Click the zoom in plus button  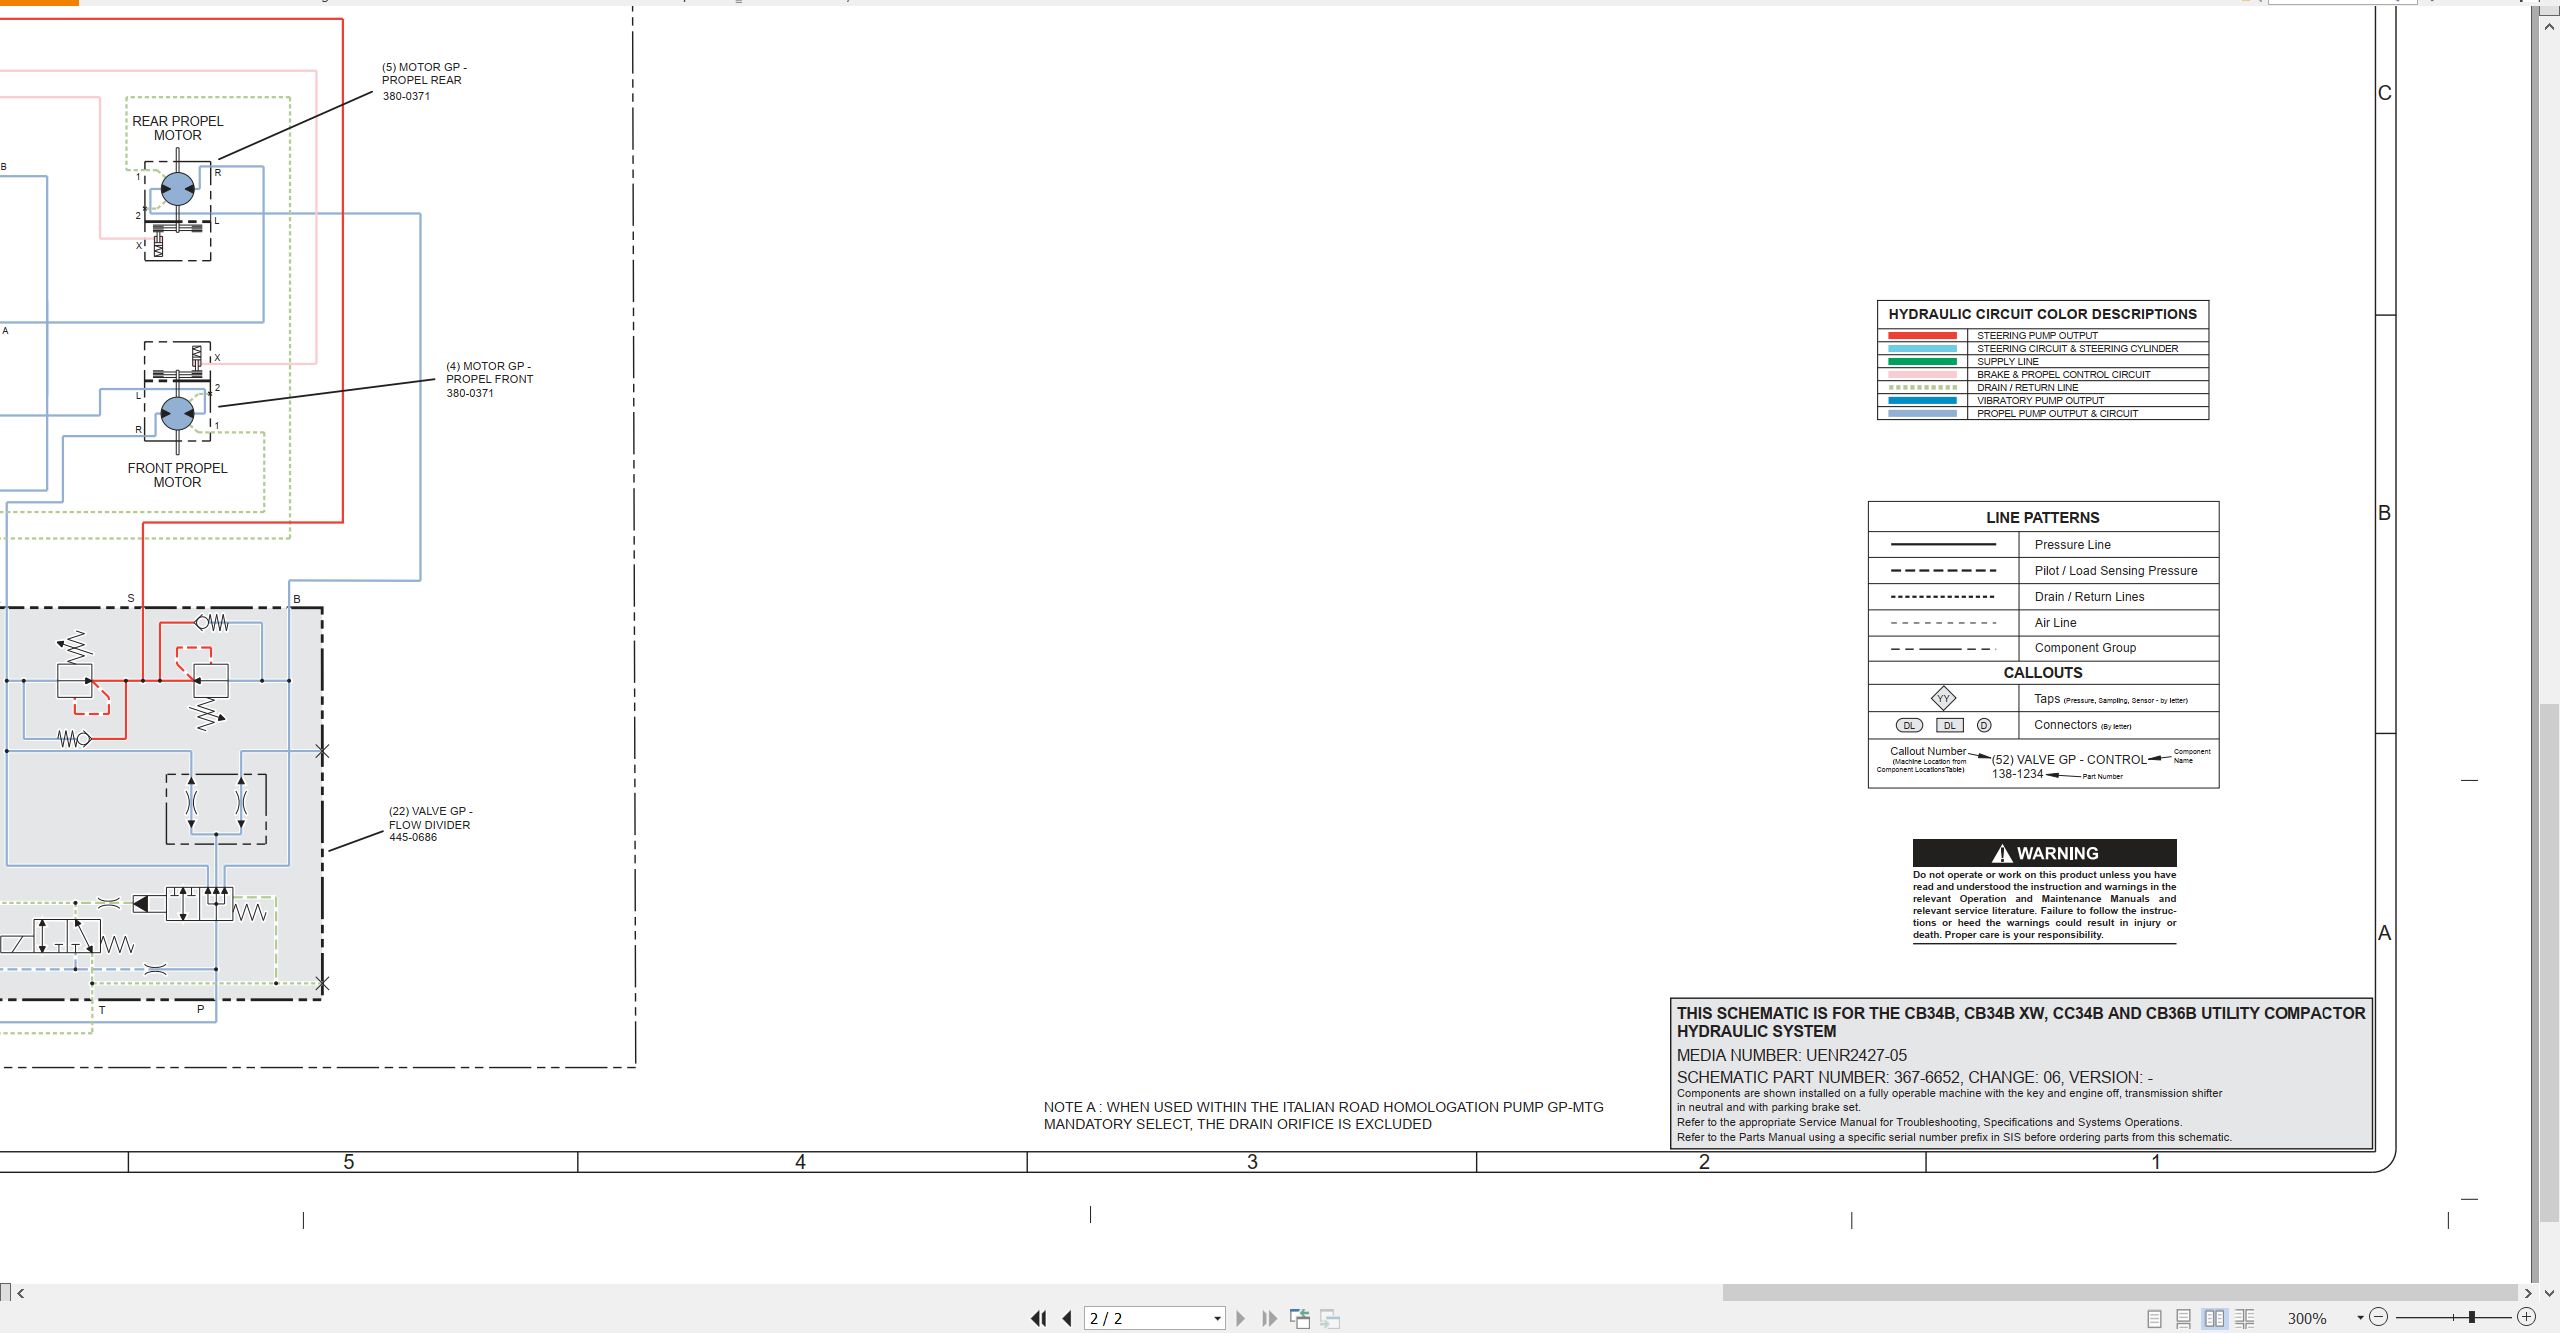click(2527, 1317)
